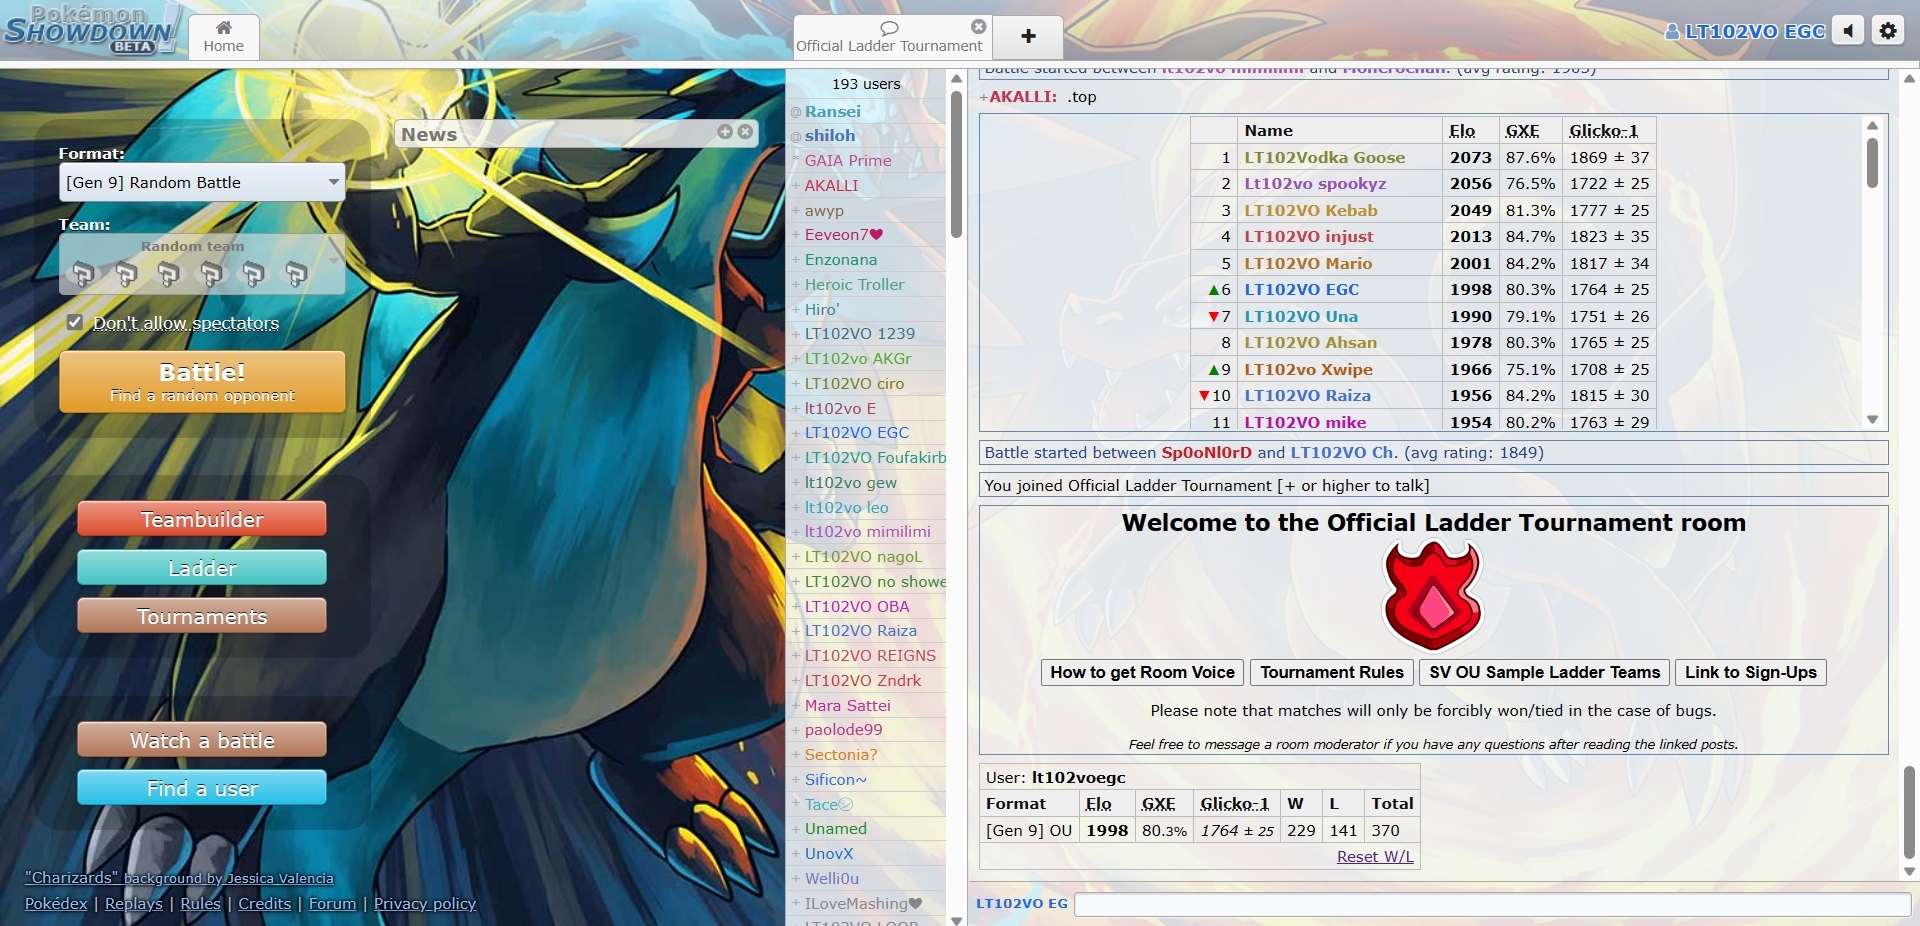Screen dimensions: 1920x926
Task: Click Link to Sign-Ups
Action: click(x=1751, y=672)
